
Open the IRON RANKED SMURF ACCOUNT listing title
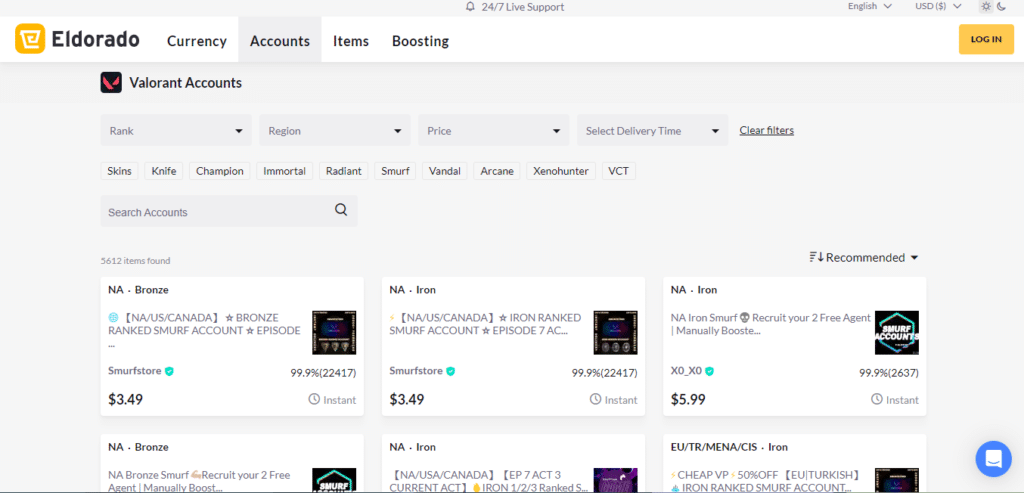[x=485, y=324]
